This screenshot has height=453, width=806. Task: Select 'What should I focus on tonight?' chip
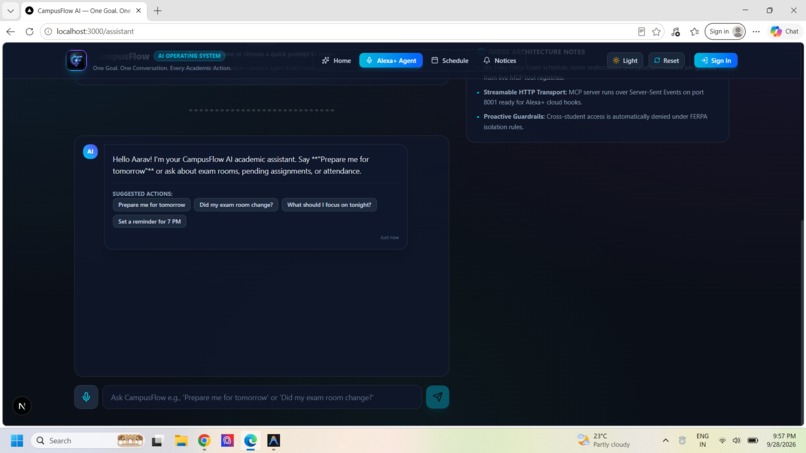click(329, 205)
